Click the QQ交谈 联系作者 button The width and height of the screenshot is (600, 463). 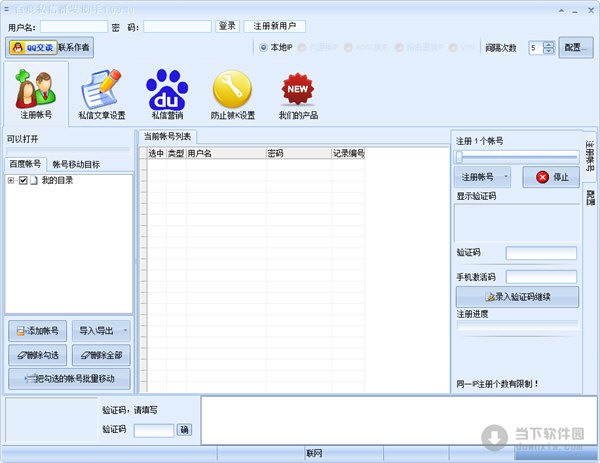coord(49,47)
